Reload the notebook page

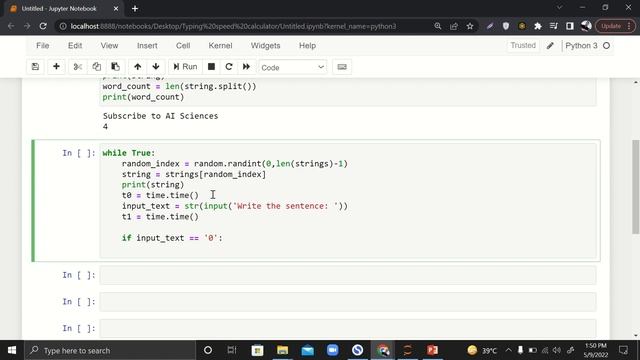(43, 26)
